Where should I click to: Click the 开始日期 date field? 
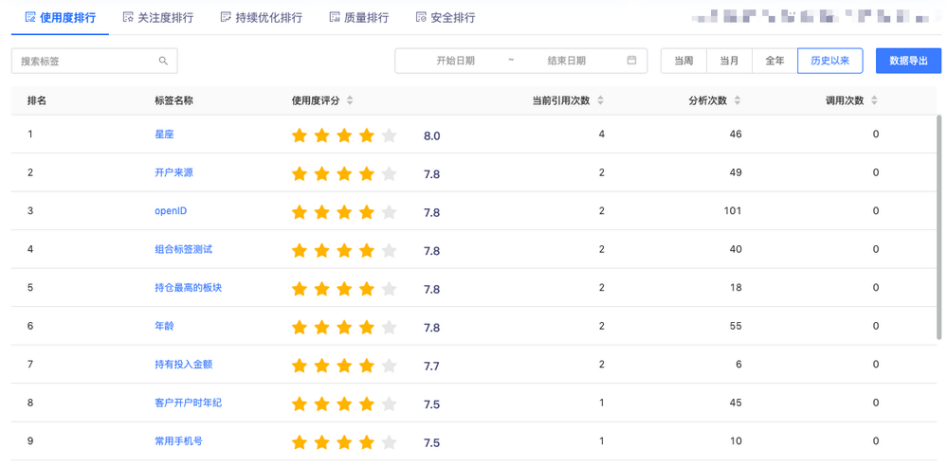coord(456,61)
